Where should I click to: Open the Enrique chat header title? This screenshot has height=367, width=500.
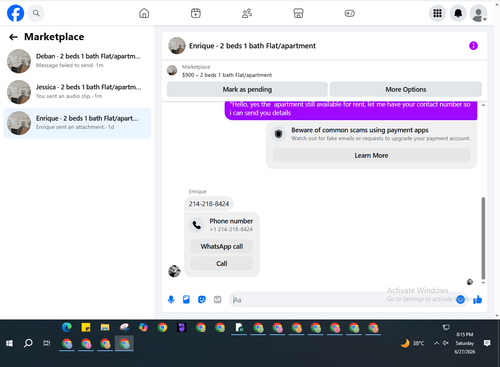(252, 46)
